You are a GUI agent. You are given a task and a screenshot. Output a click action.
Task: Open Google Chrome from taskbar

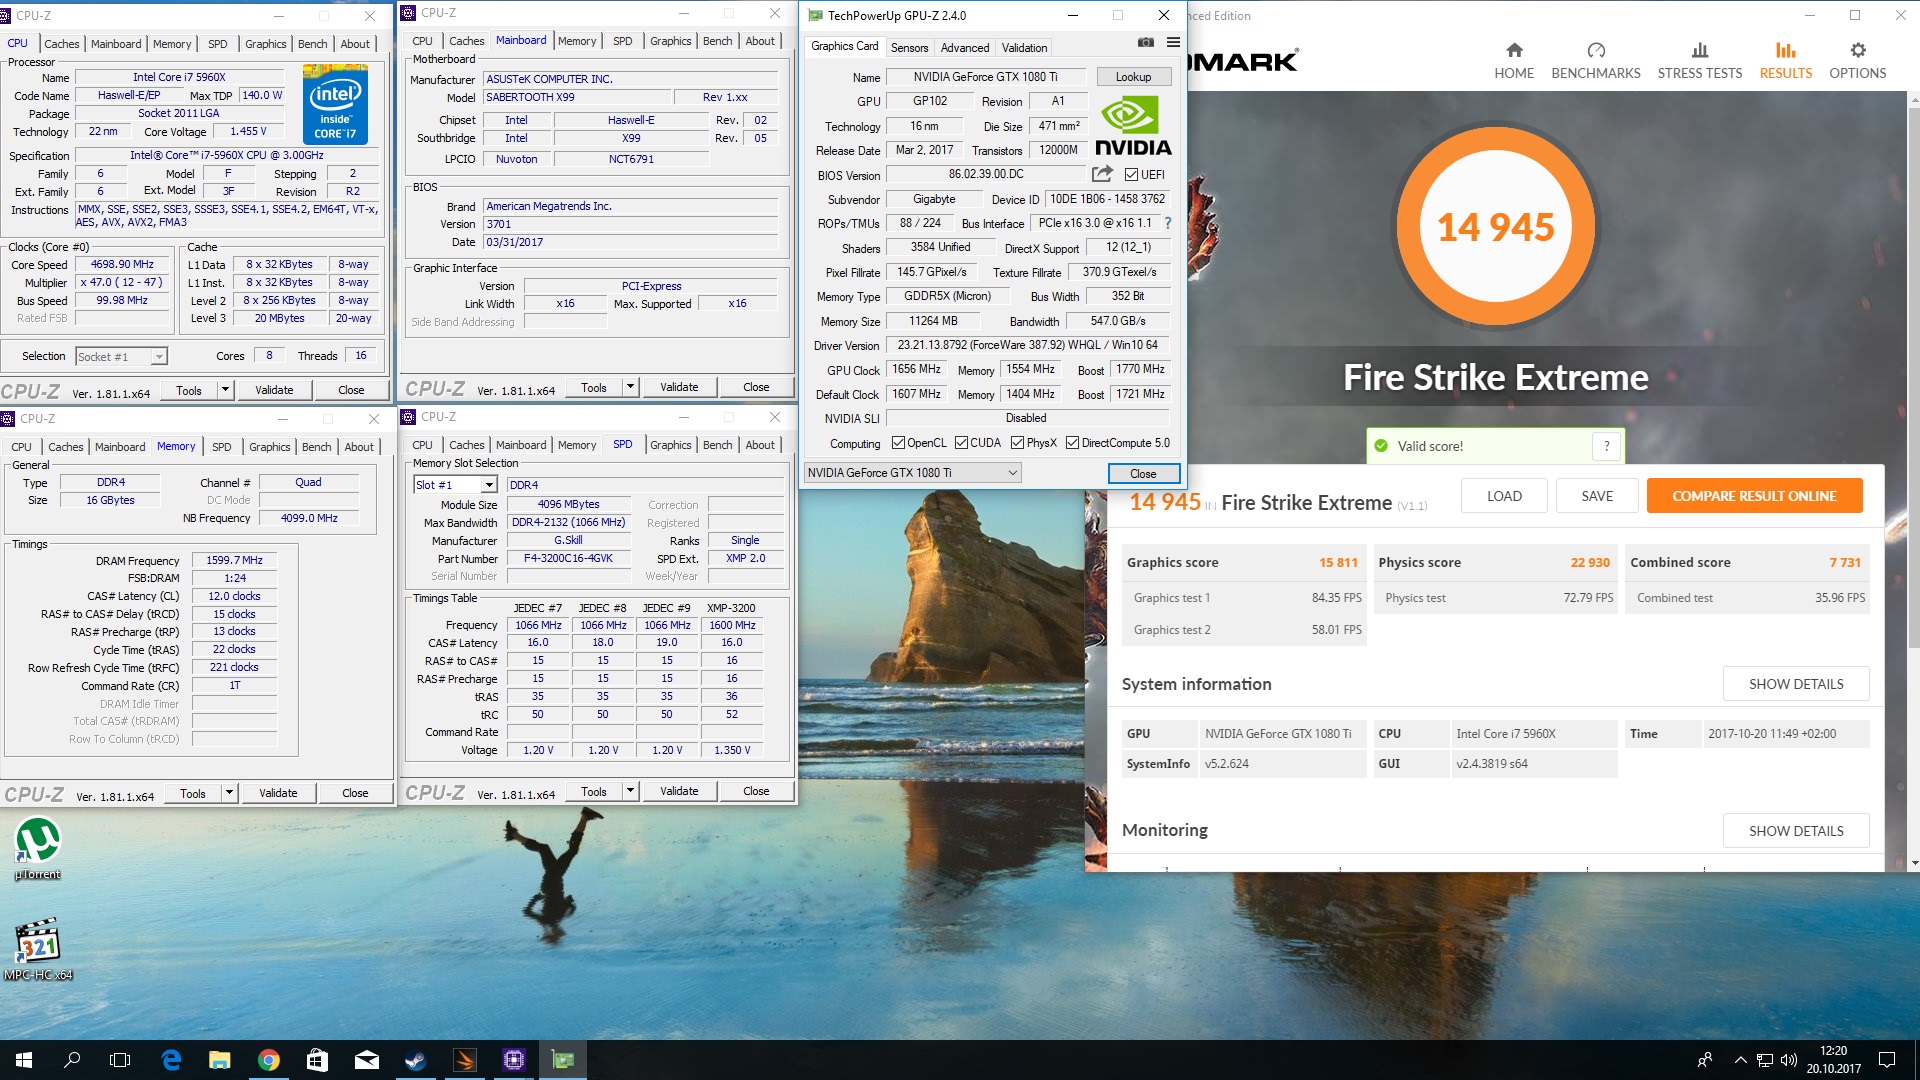click(x=268, y=1060)
